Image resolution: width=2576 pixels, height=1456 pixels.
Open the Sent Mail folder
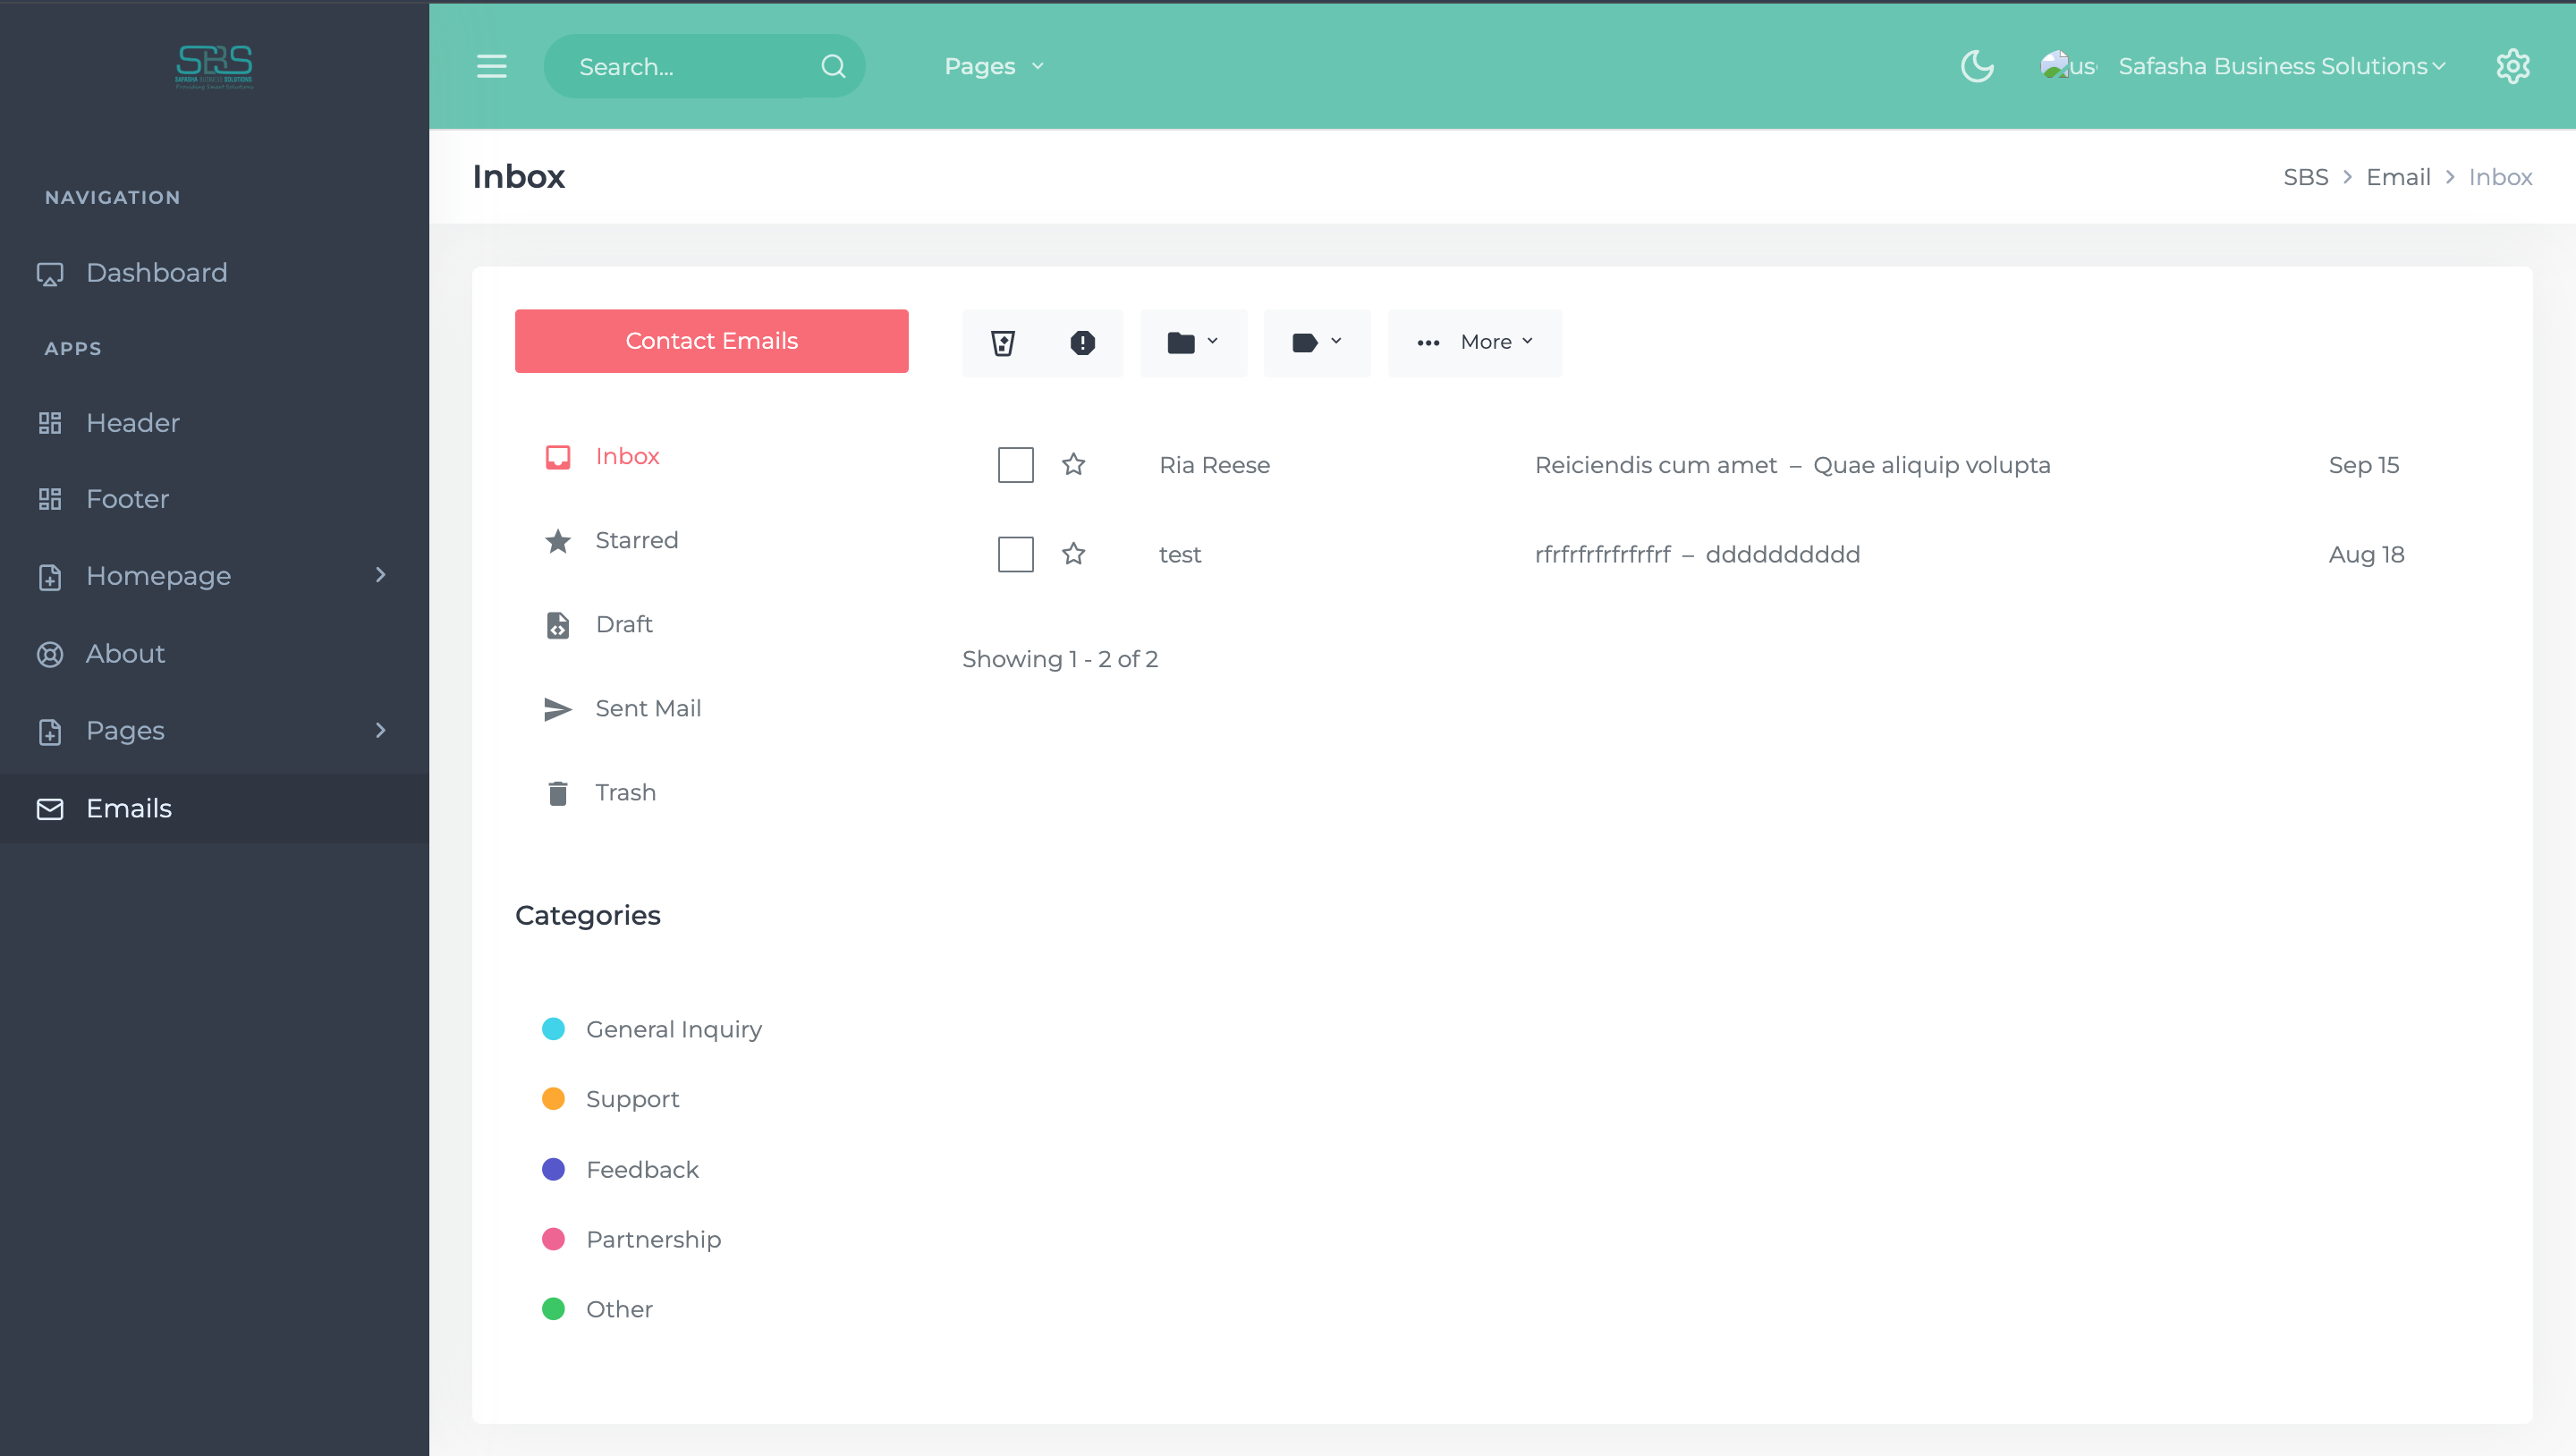point(622,708)
